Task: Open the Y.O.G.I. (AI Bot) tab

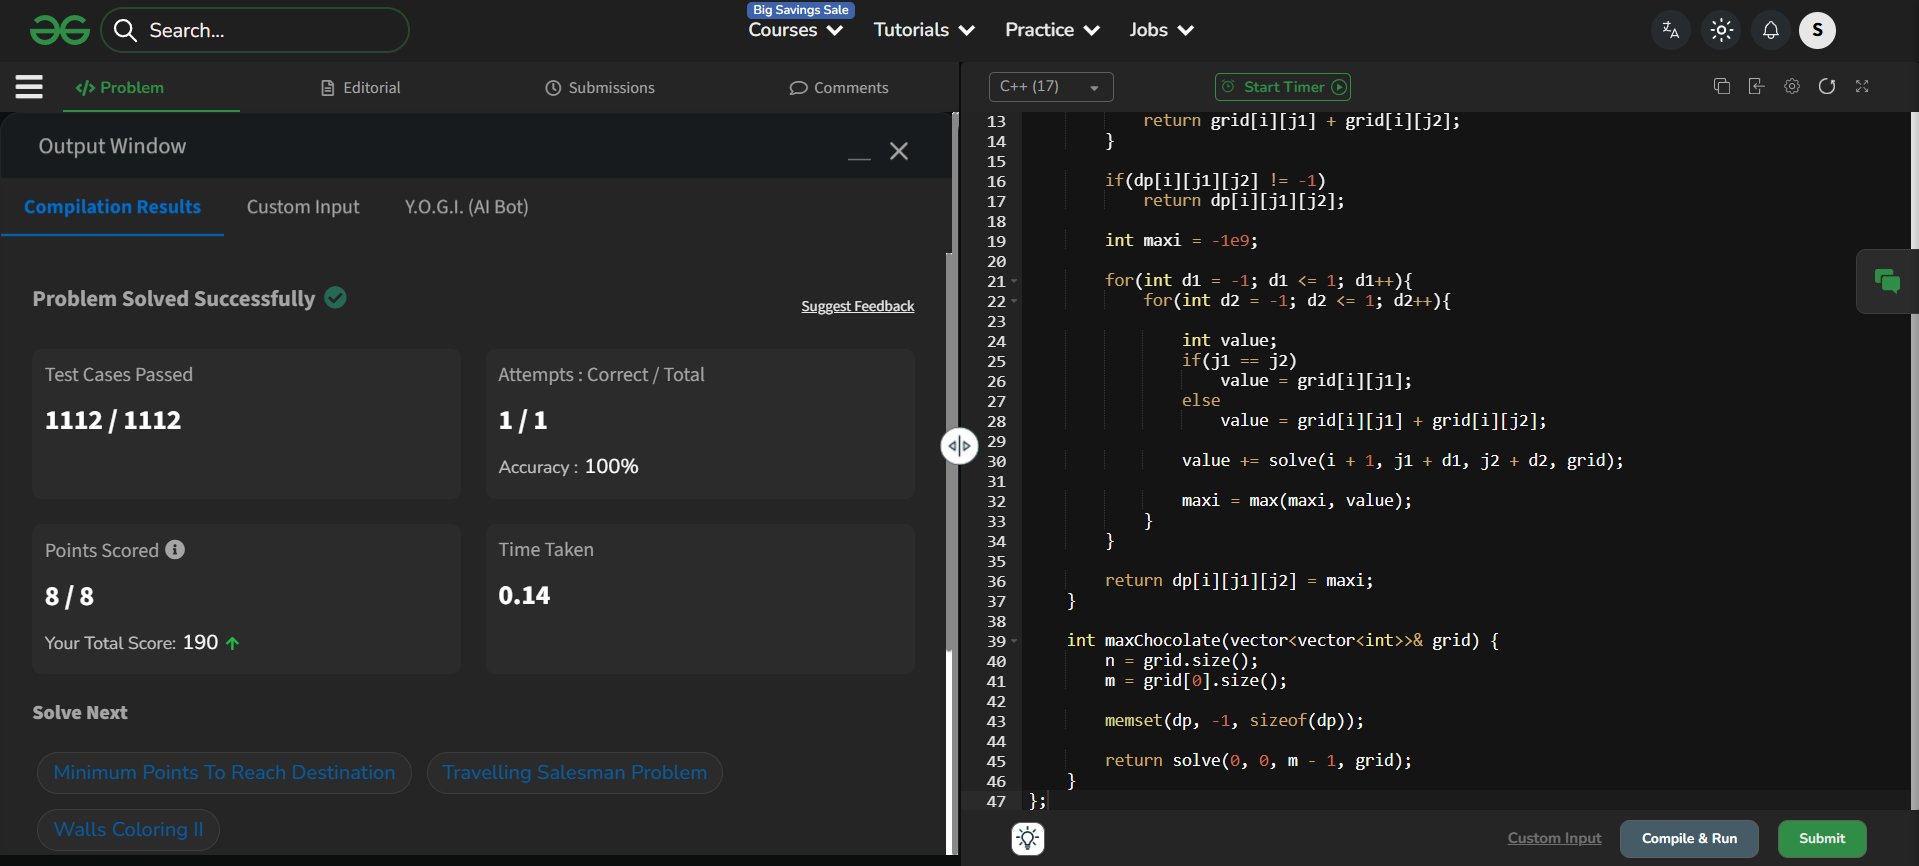Action: click(466, 207)
